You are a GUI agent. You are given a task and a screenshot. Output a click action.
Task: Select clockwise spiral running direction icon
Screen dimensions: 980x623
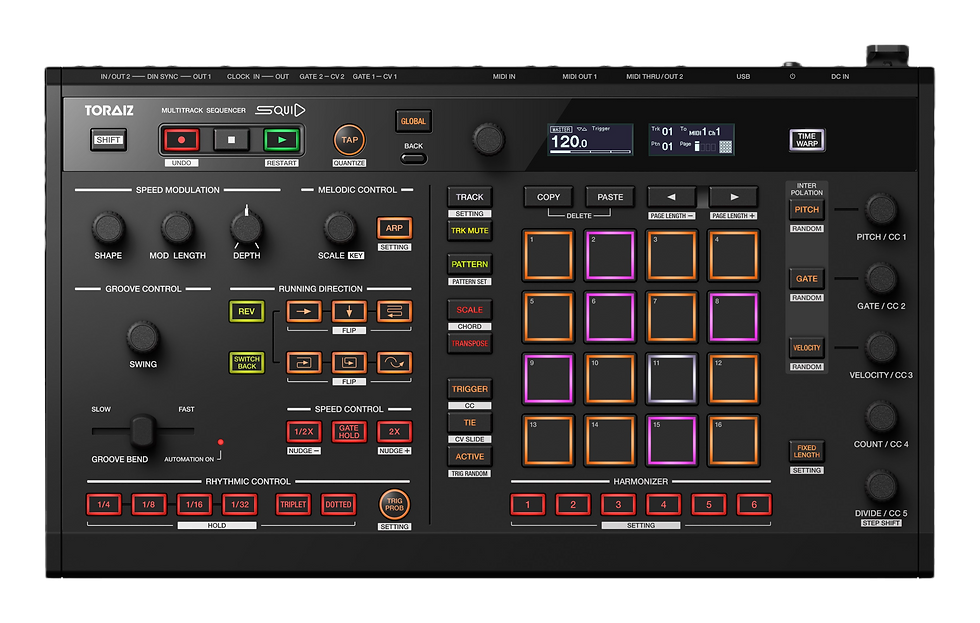[x=304, y=362]
